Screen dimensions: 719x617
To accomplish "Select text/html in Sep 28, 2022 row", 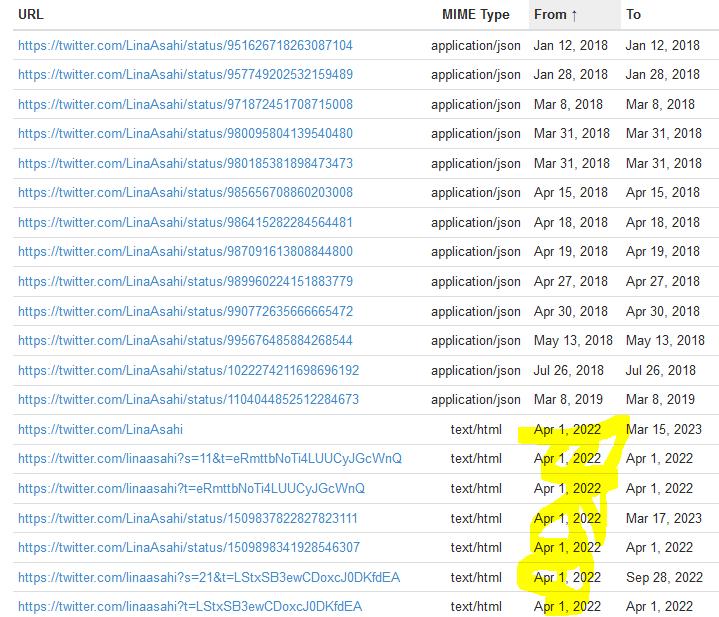I will (x=476, y=578).
